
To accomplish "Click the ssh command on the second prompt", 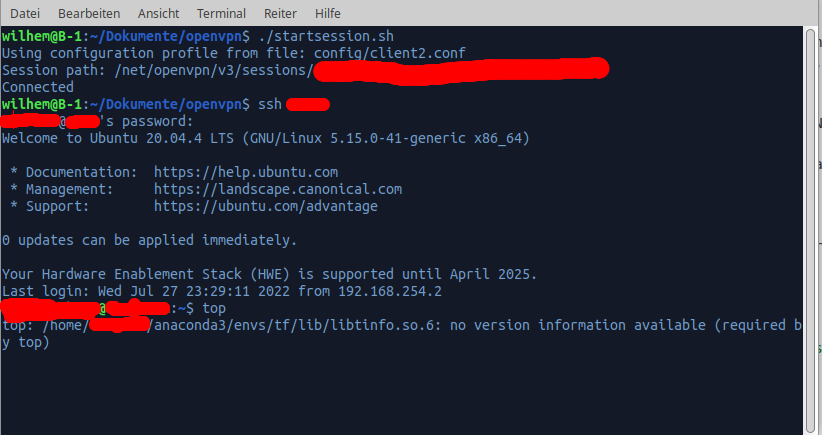I will 270,104.
